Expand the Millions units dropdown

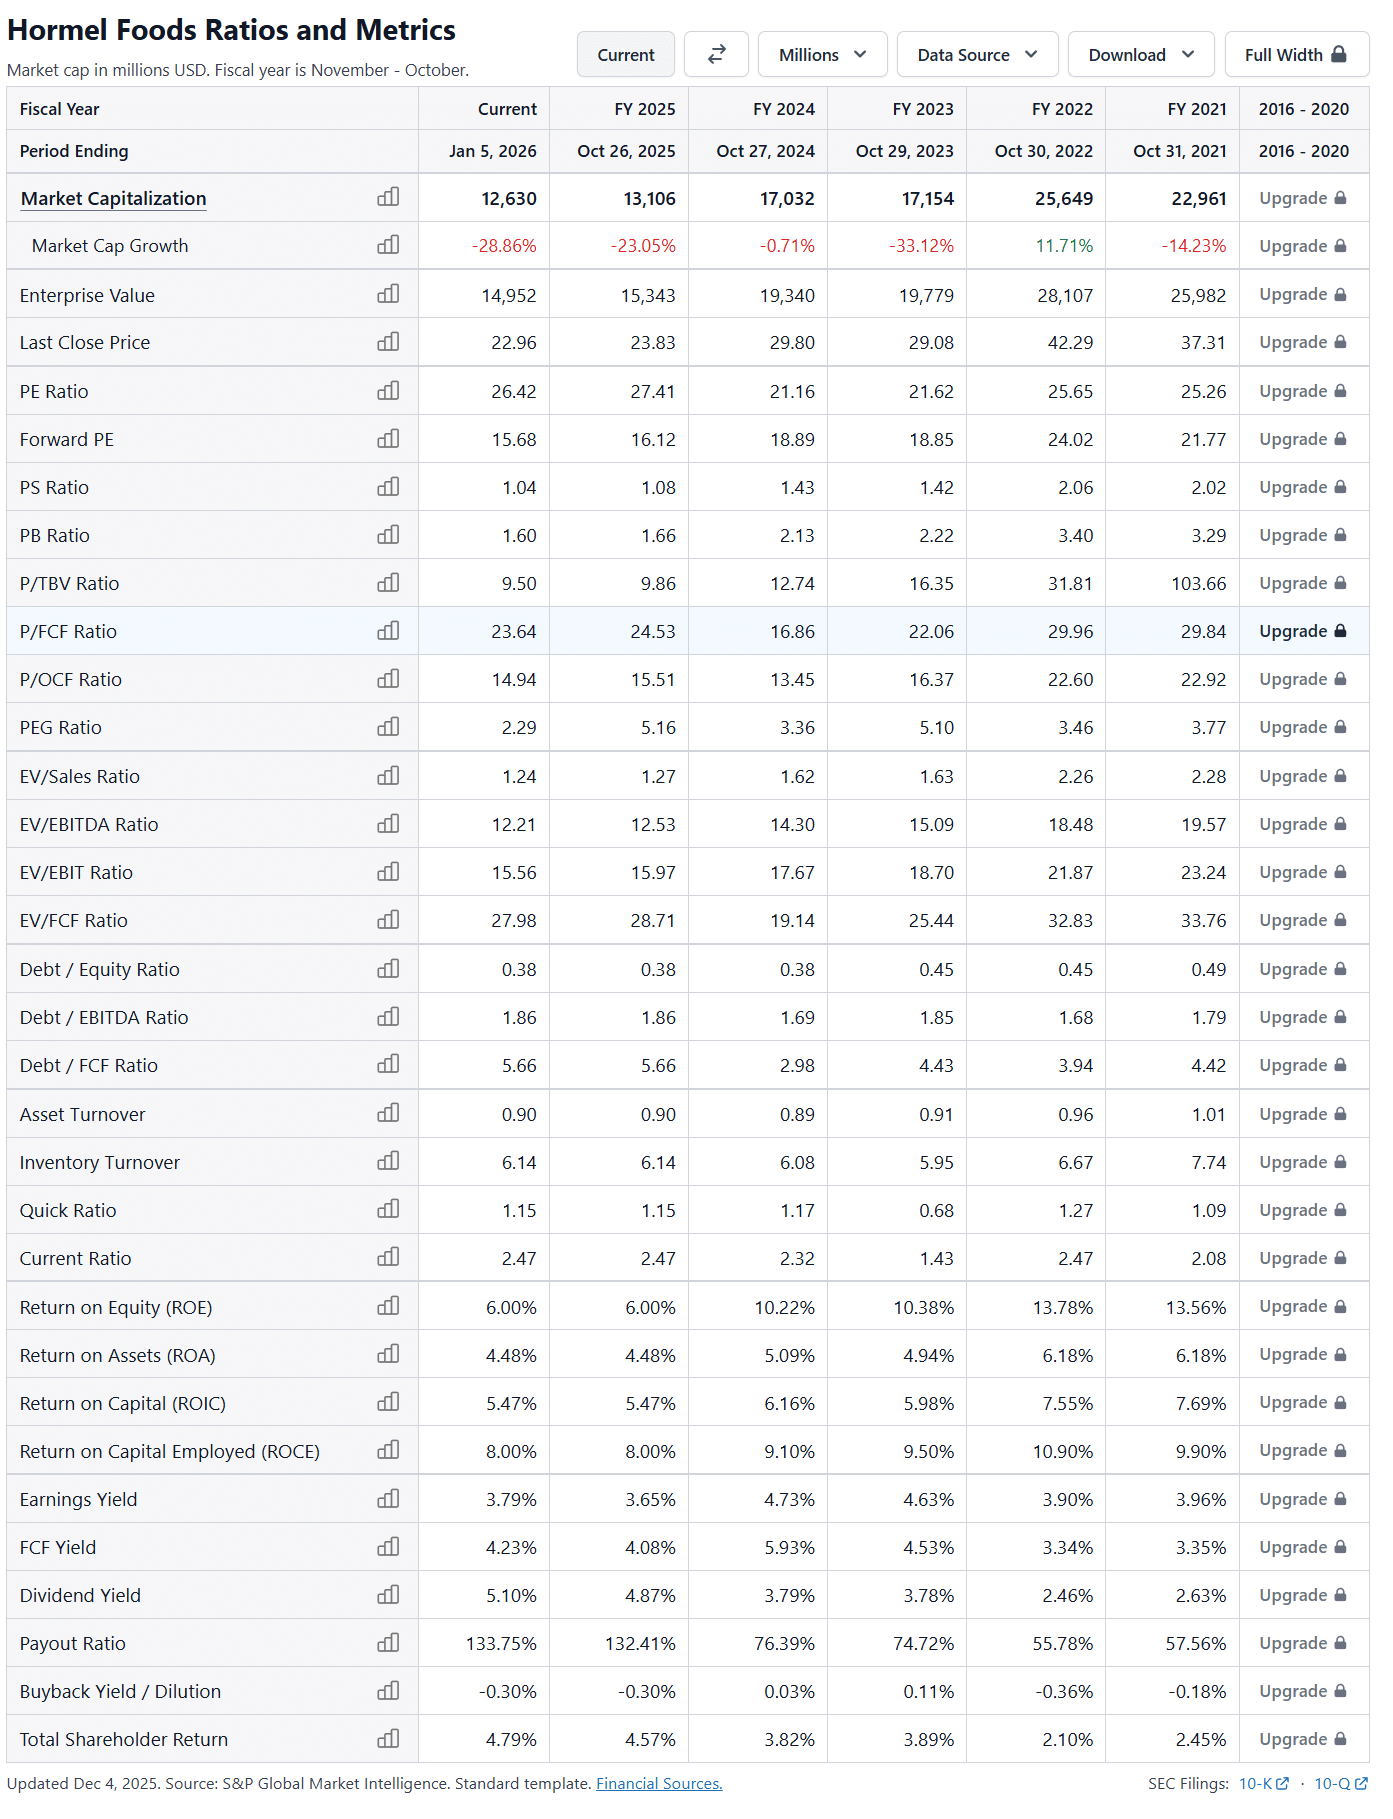click(x=822, y=54)
